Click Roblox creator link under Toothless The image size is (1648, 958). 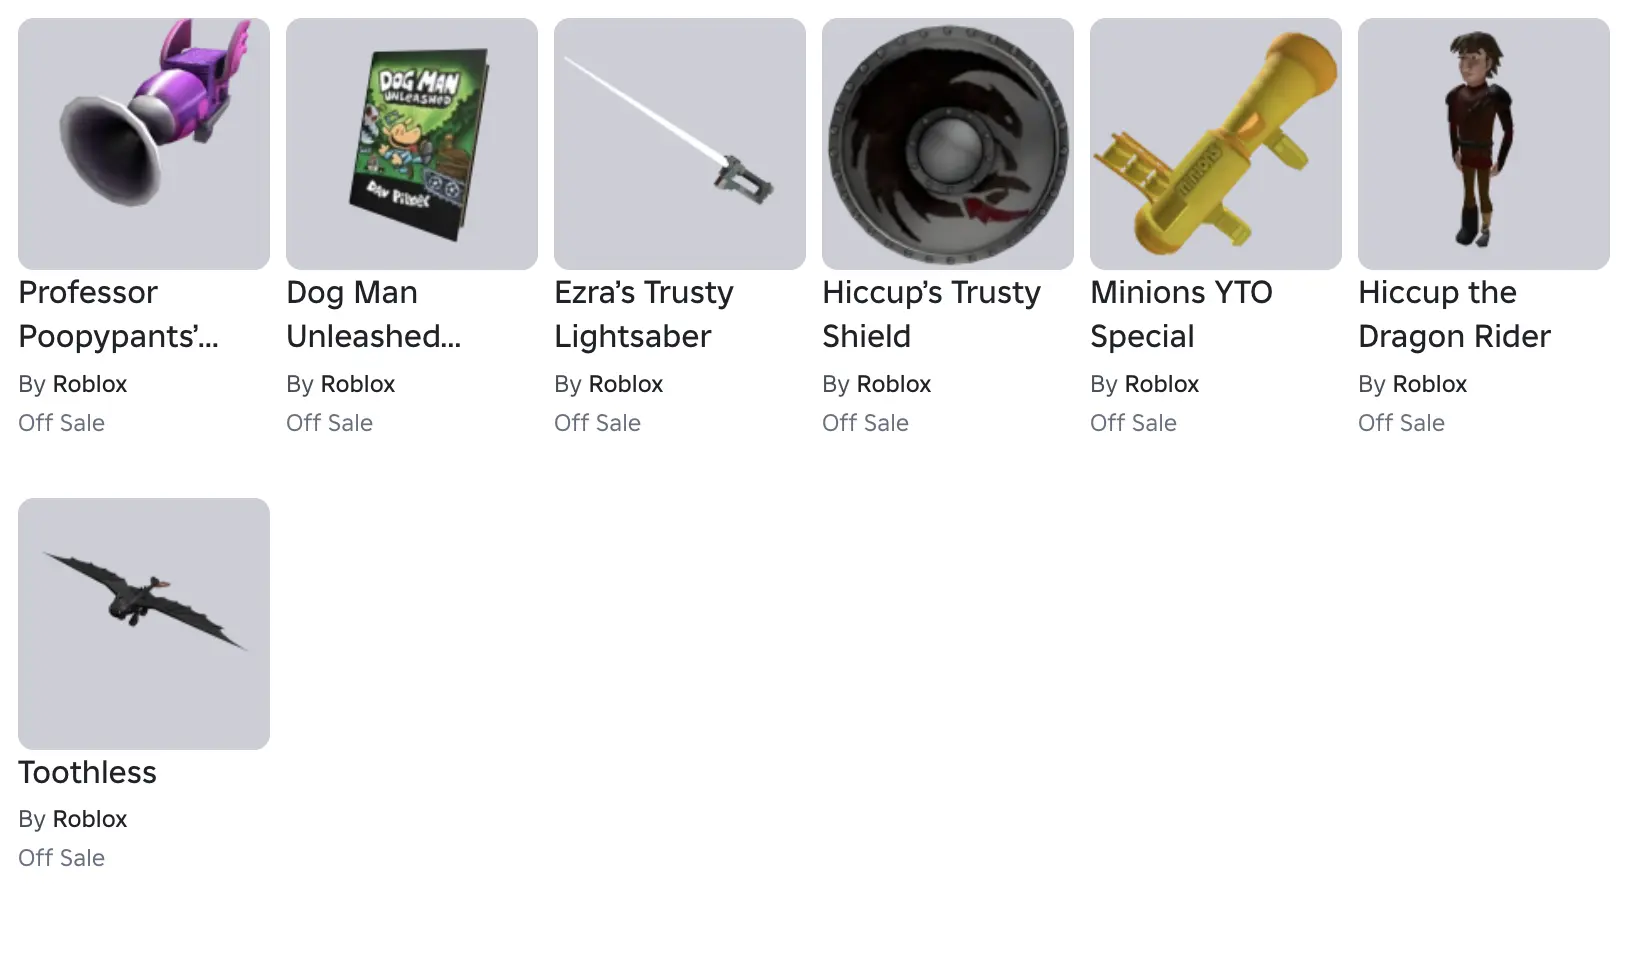[x=90, y=819]
